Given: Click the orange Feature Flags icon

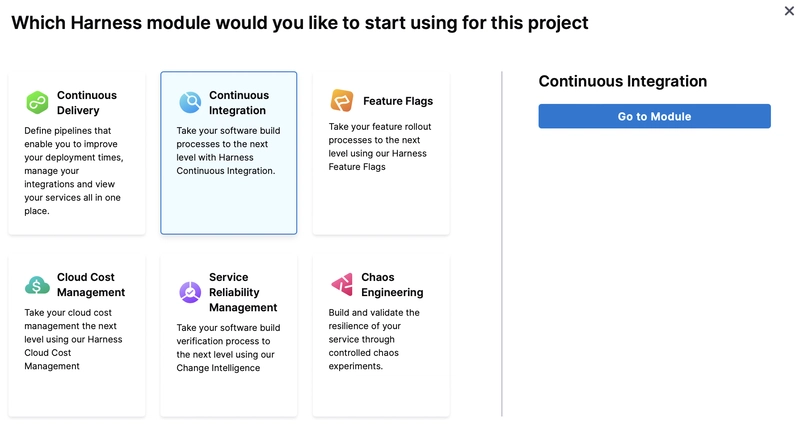Looking at the screenshot, I should click(342, 100).
